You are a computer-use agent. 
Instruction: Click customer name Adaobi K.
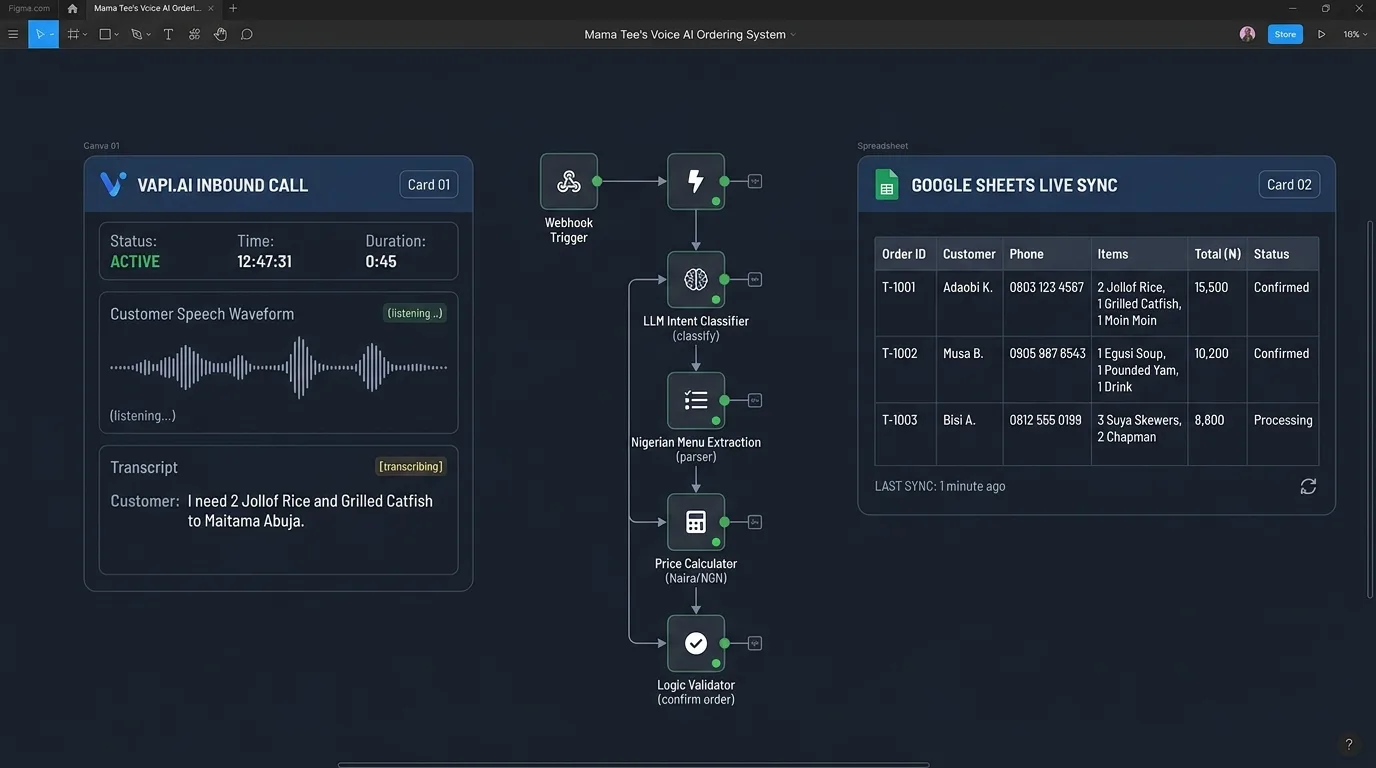pyautogui.click(x=968, y=287)
